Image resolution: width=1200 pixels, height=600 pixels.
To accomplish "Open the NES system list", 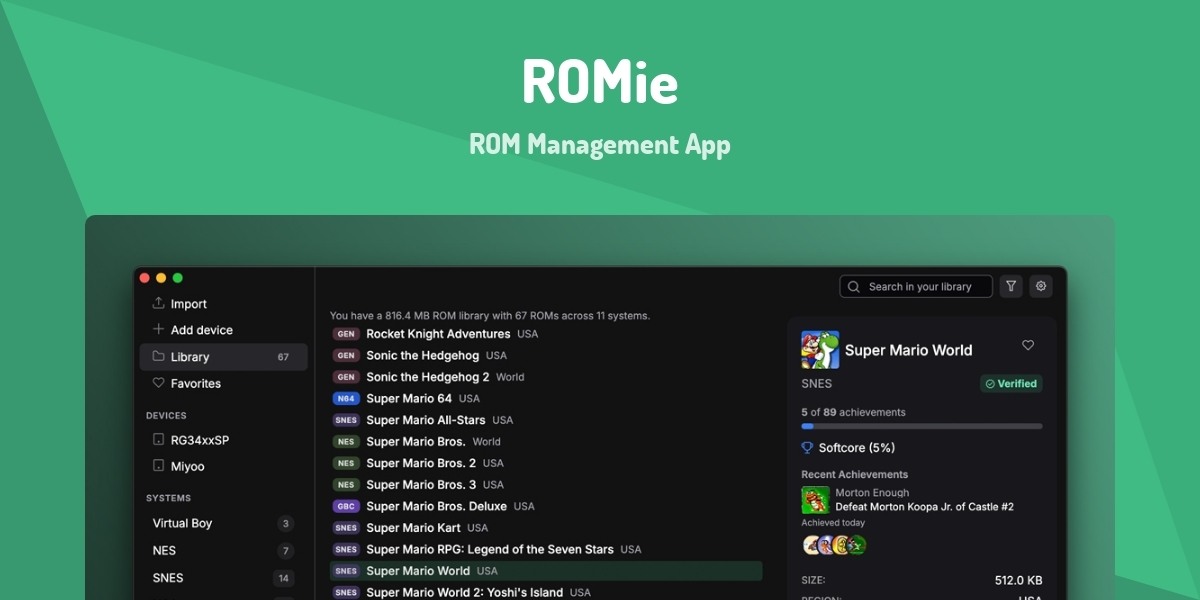I will 224,550.
